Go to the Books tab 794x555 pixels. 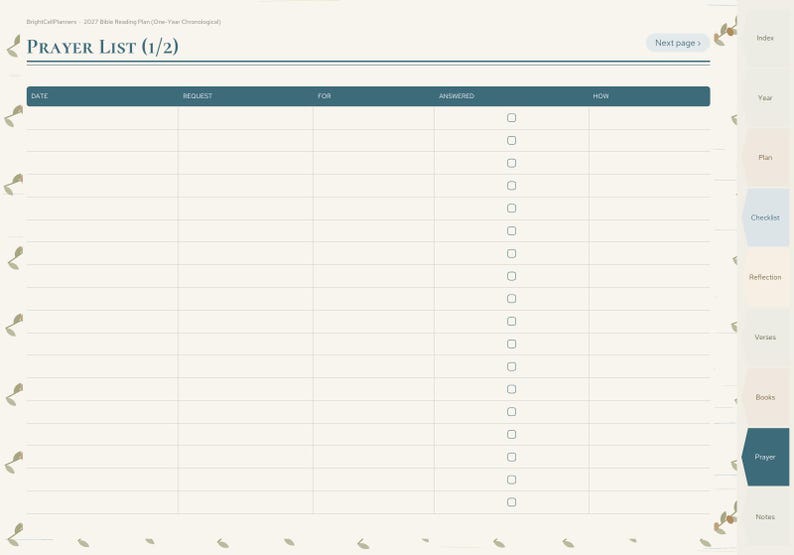click(765, 397)
